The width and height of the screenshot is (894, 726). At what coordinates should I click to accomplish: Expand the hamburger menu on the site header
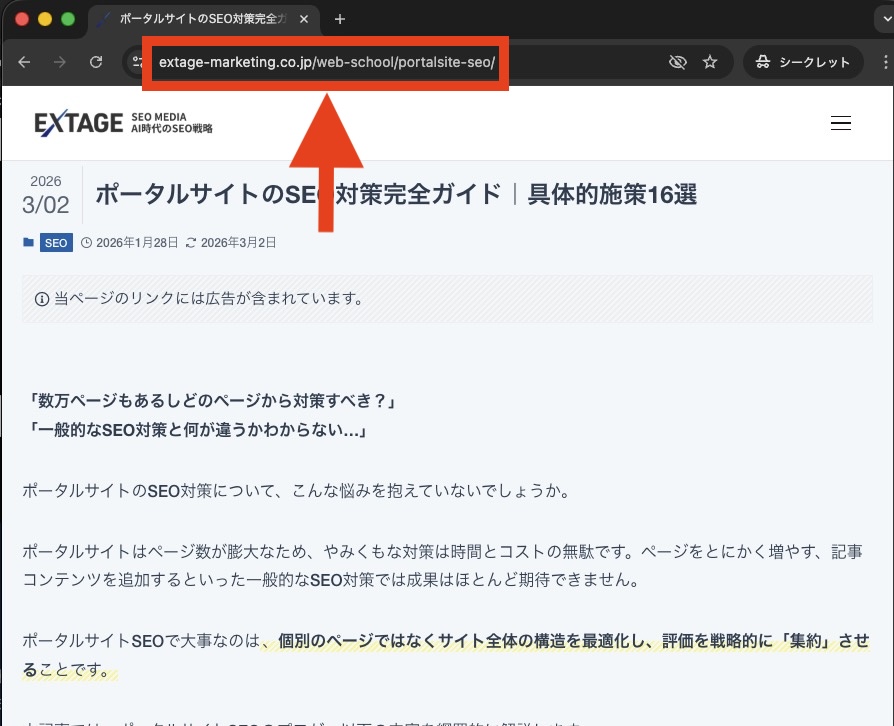pyautogui.click(x=841, y=123)
